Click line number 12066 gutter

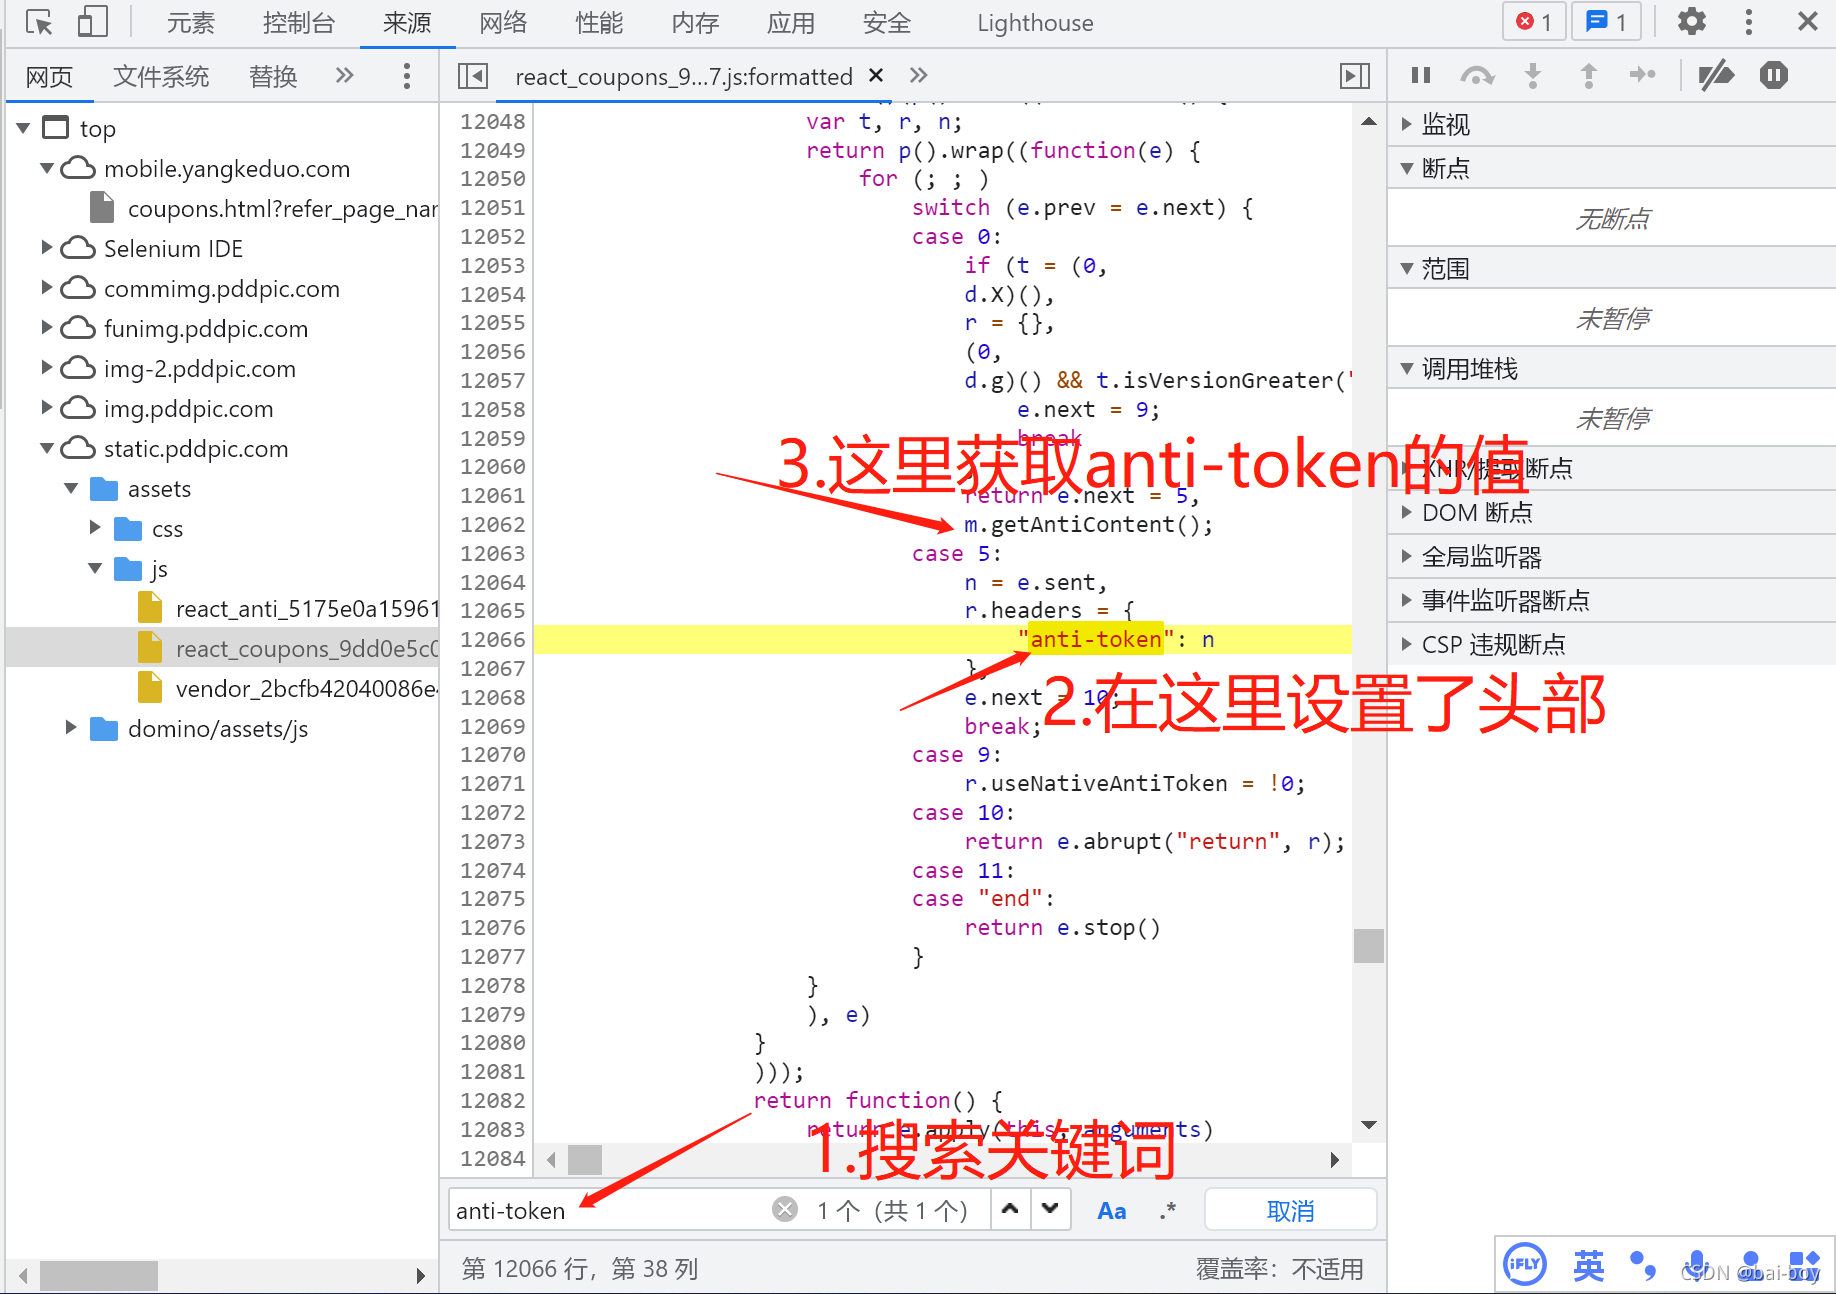pos(492,639)
